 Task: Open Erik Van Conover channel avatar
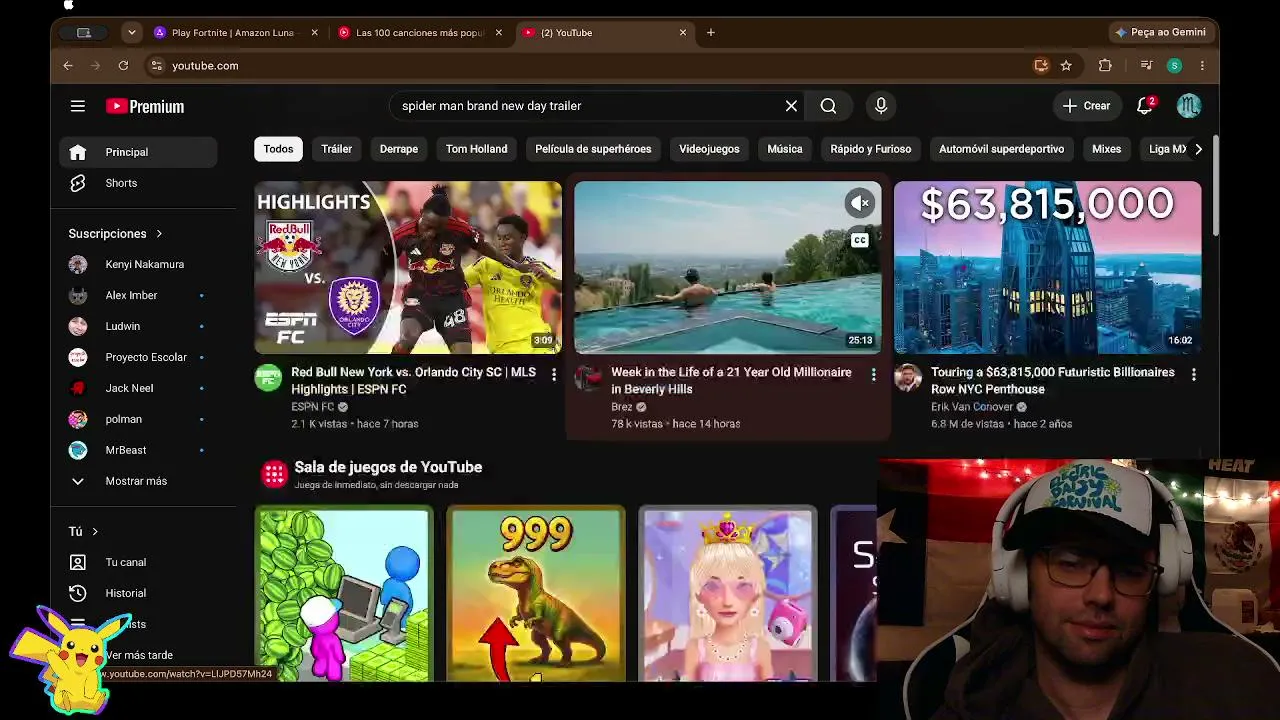tap(908, 378)
